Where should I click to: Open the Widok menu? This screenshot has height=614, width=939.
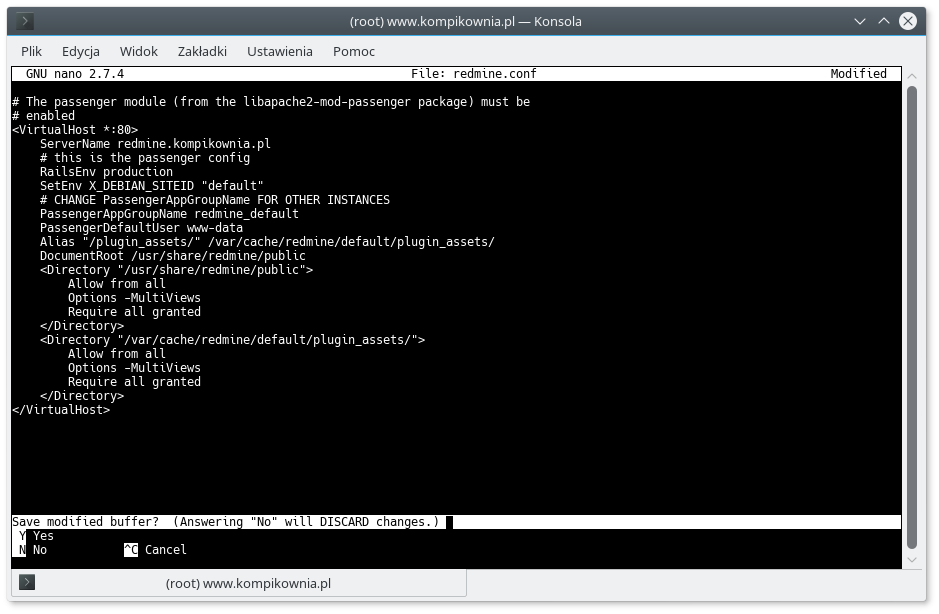(x=138, y=52)
